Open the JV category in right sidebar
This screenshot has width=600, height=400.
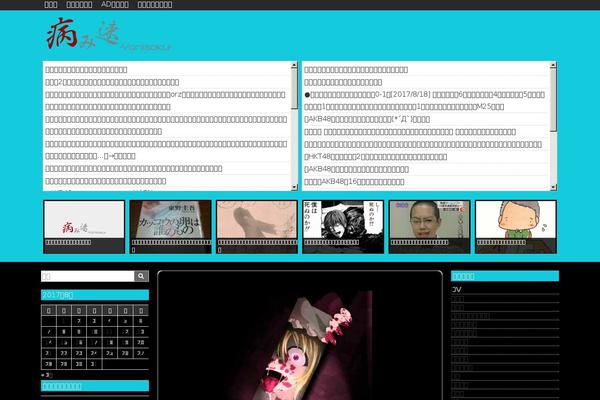[457, 290]
